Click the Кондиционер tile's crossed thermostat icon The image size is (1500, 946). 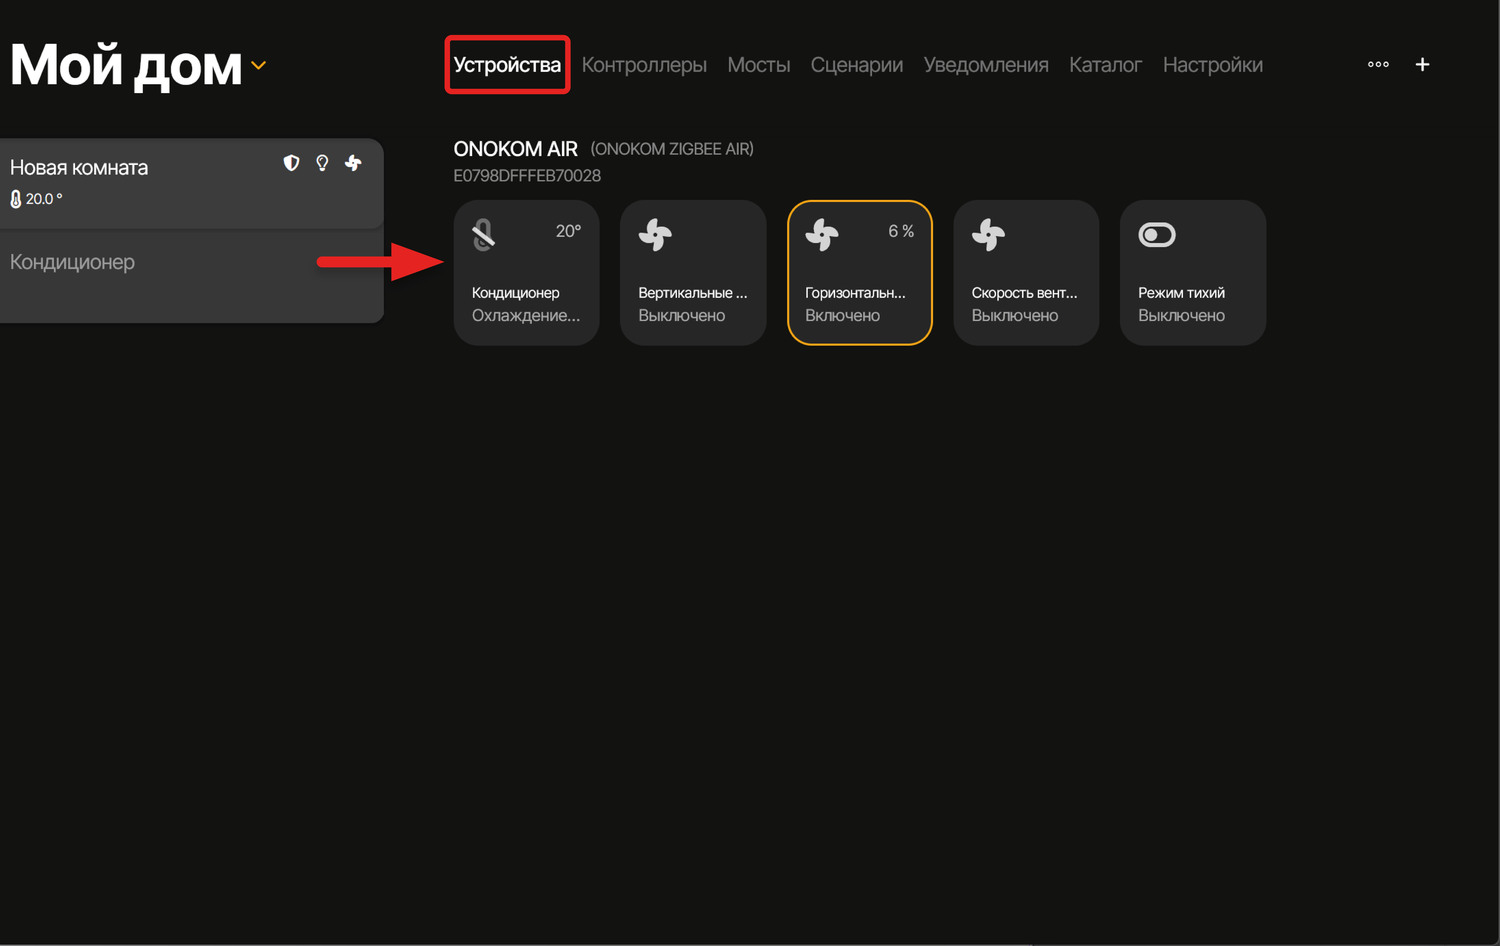(484, 235)
